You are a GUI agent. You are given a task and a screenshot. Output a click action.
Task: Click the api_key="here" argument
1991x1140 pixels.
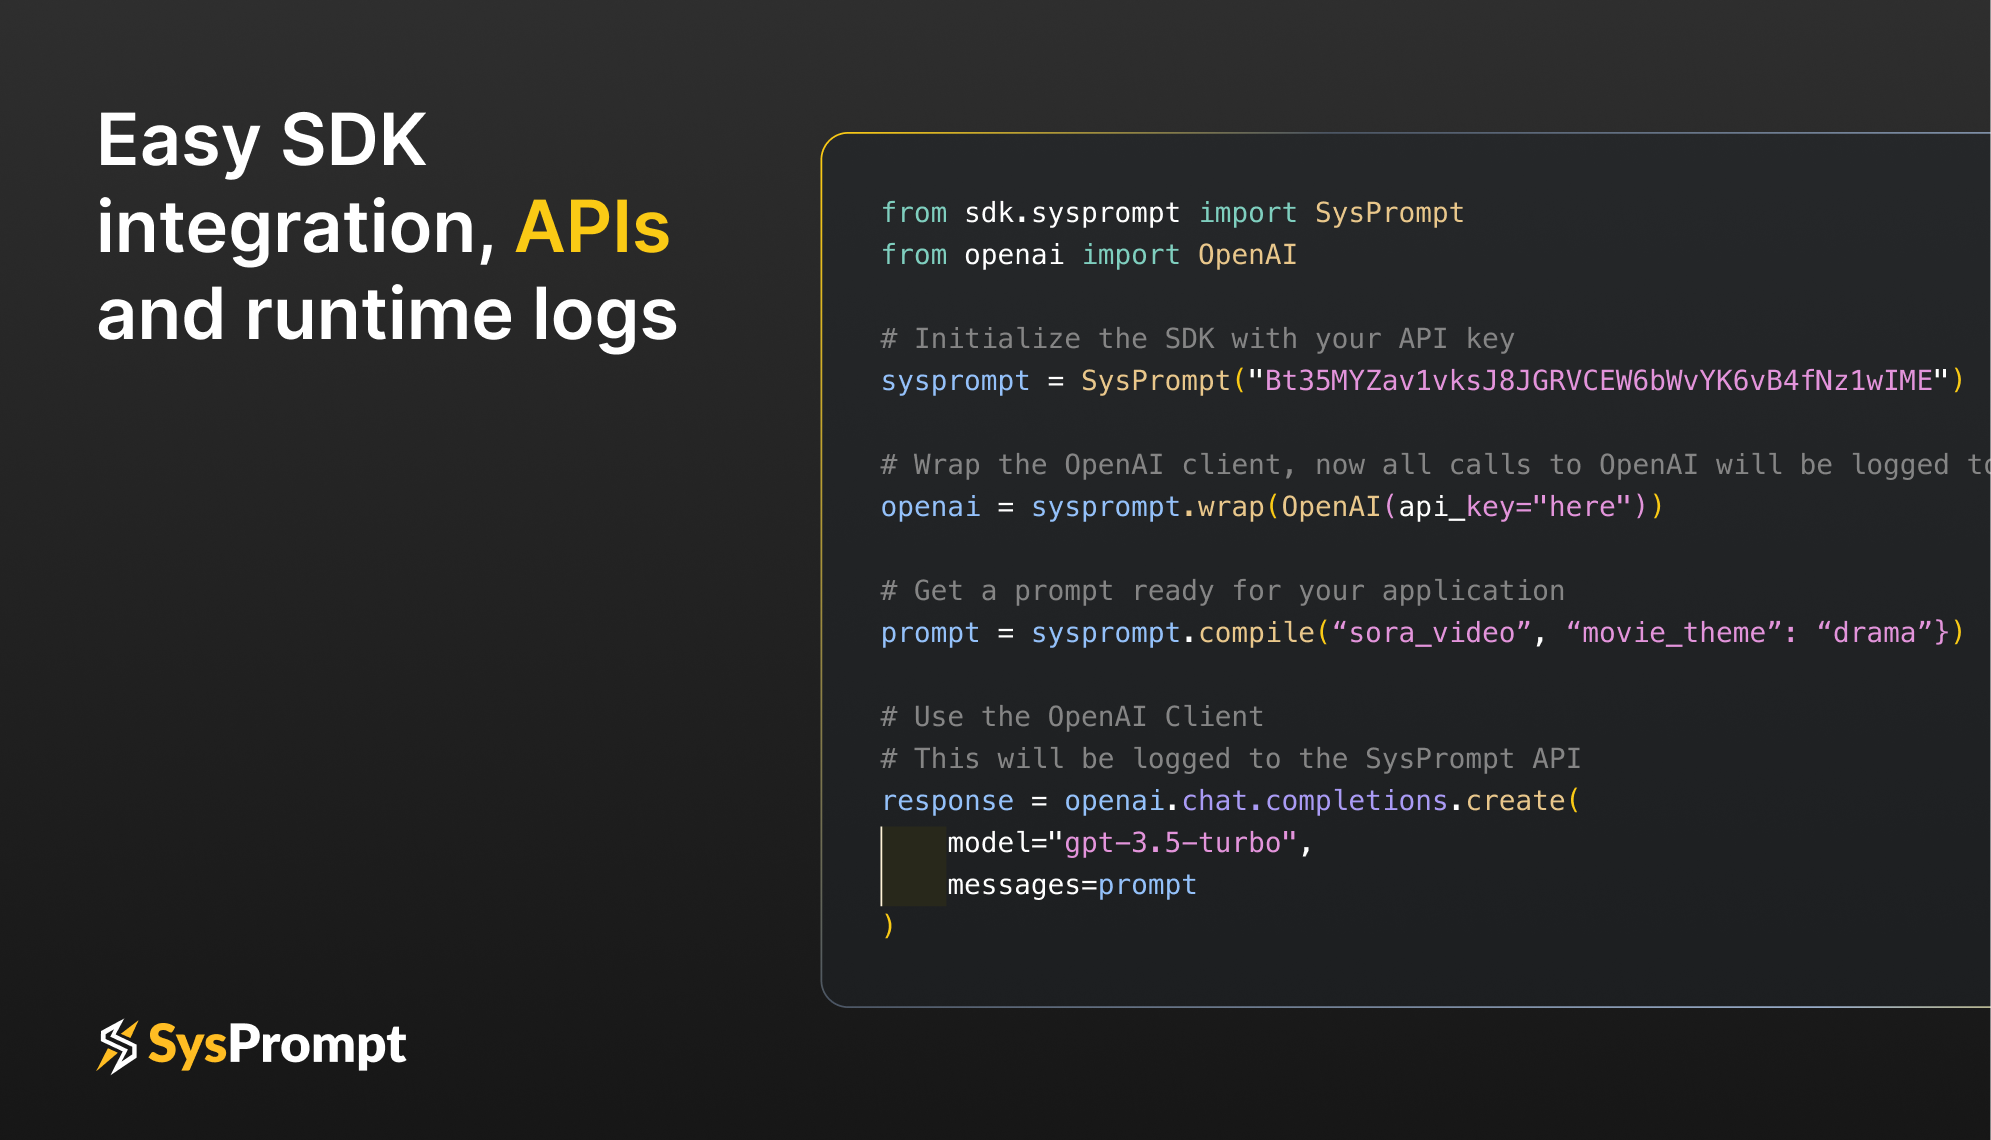click(1514, 507)
